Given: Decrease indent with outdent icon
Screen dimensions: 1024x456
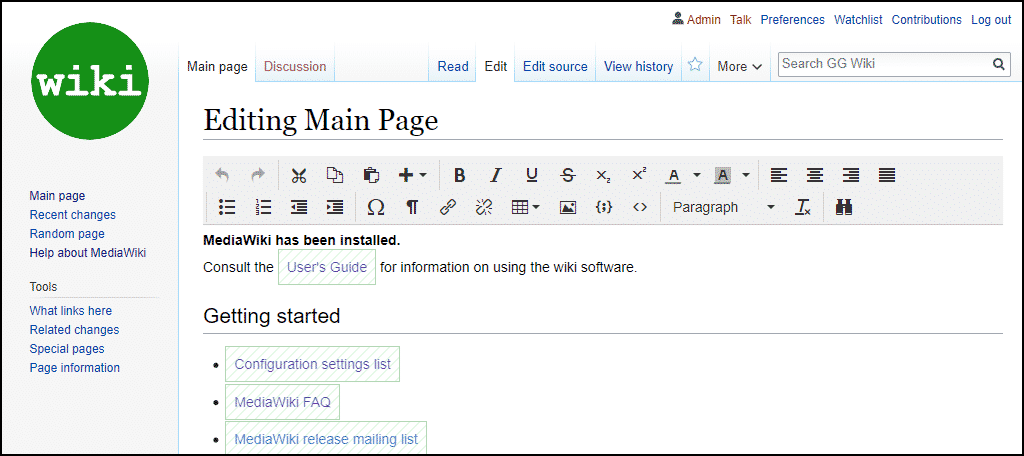Looking at the screenshot, I should pyautogui.click(x=299, y=207).
